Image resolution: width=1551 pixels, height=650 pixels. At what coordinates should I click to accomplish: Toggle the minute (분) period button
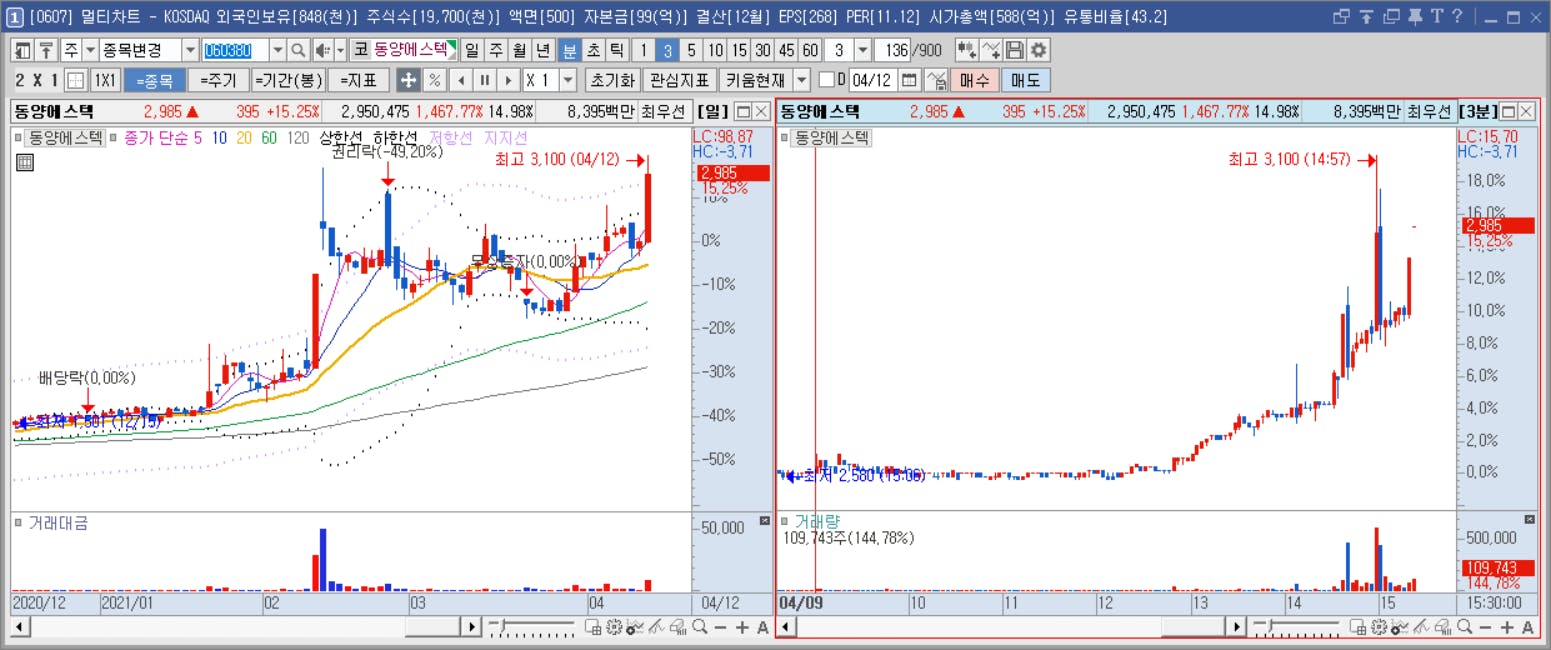point(569,50)
